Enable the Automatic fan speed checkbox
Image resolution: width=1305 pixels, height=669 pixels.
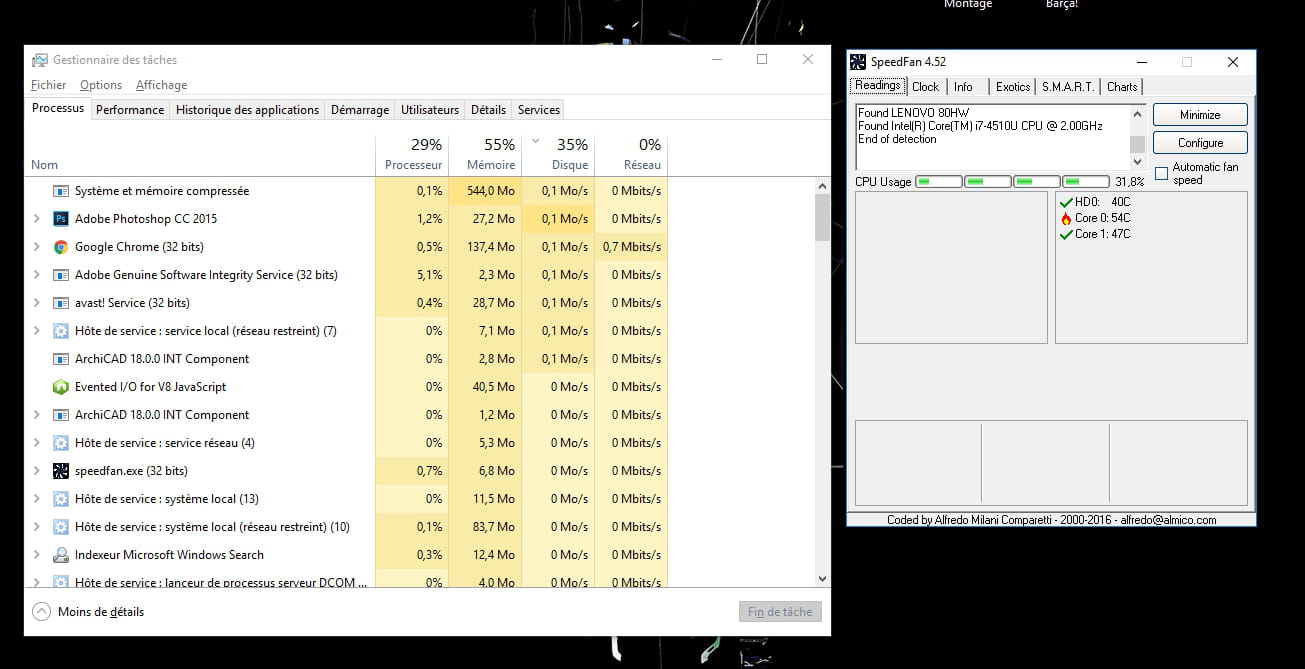[1161, 173]
